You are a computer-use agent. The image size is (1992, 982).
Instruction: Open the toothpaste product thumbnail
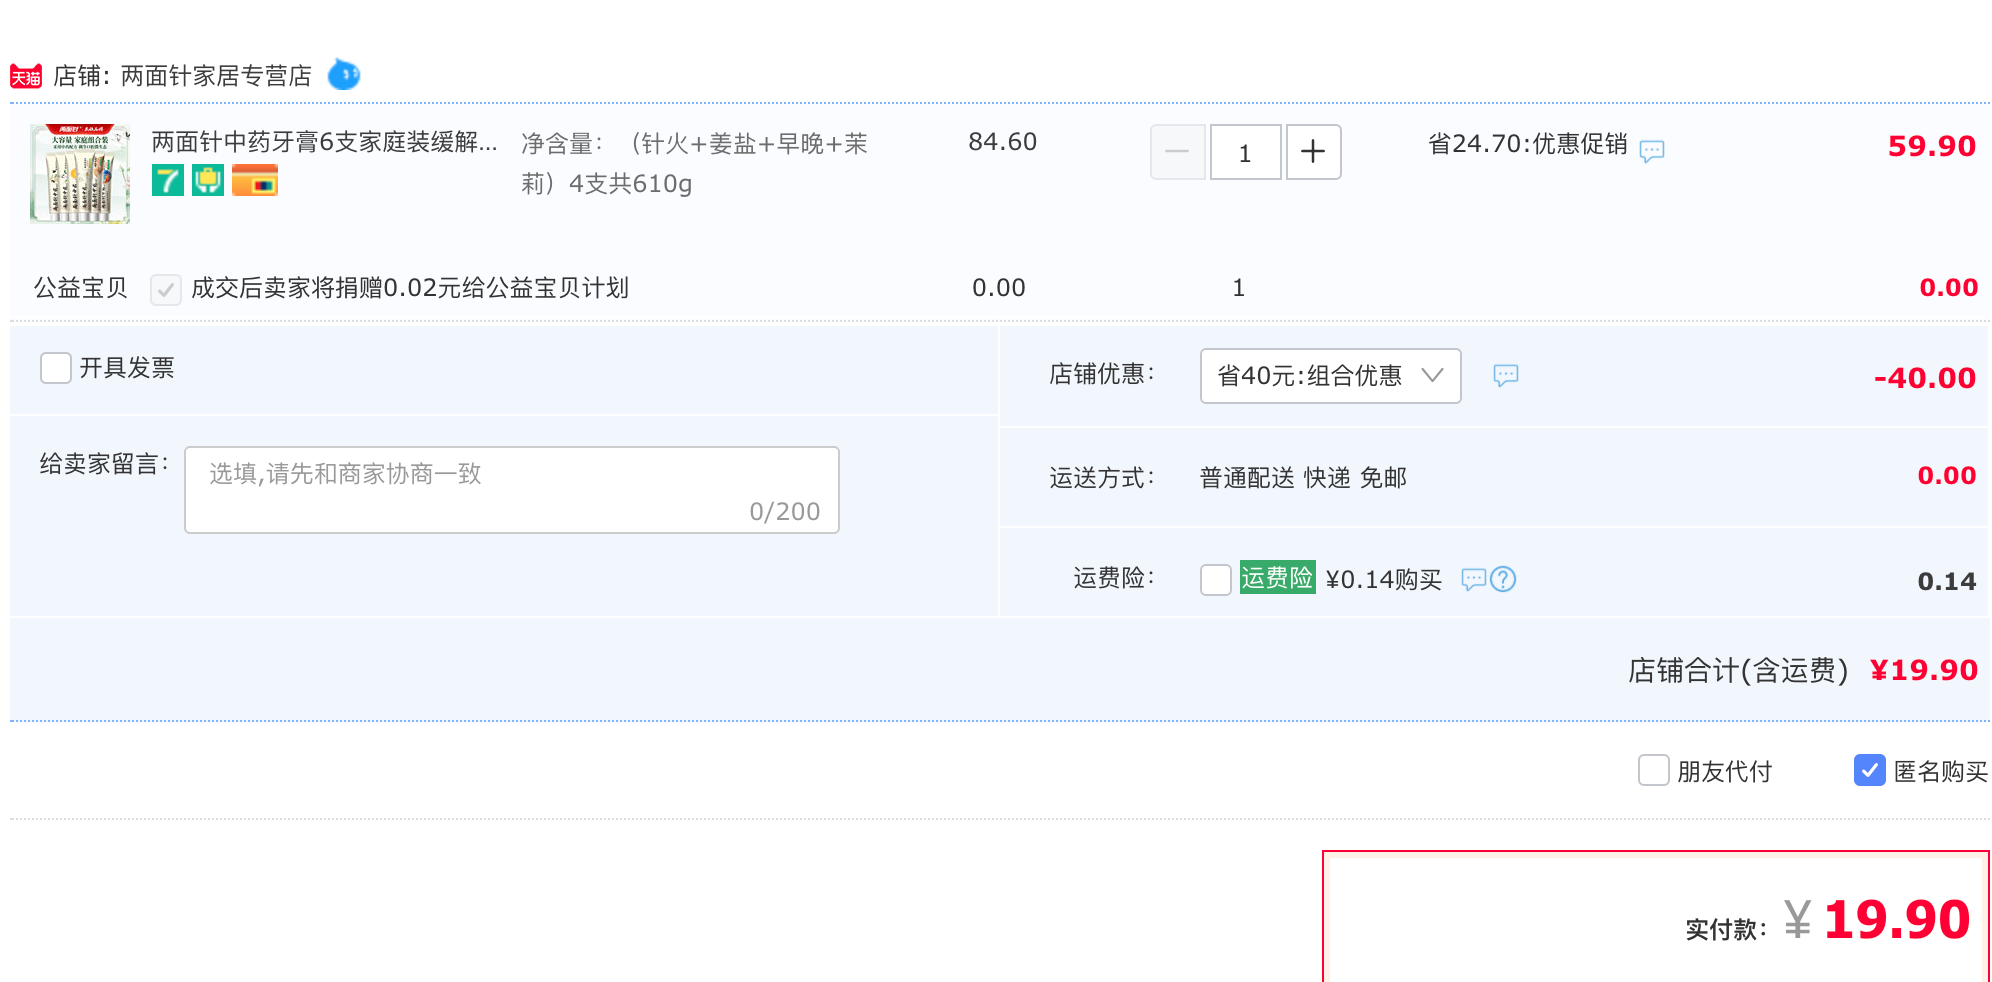click(80, 173)
